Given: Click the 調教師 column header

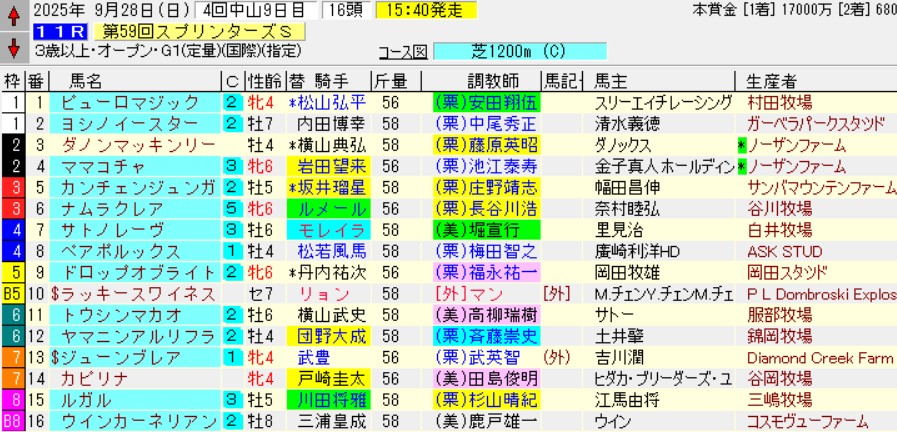Looking at the screenshot, I should [485, 80].
